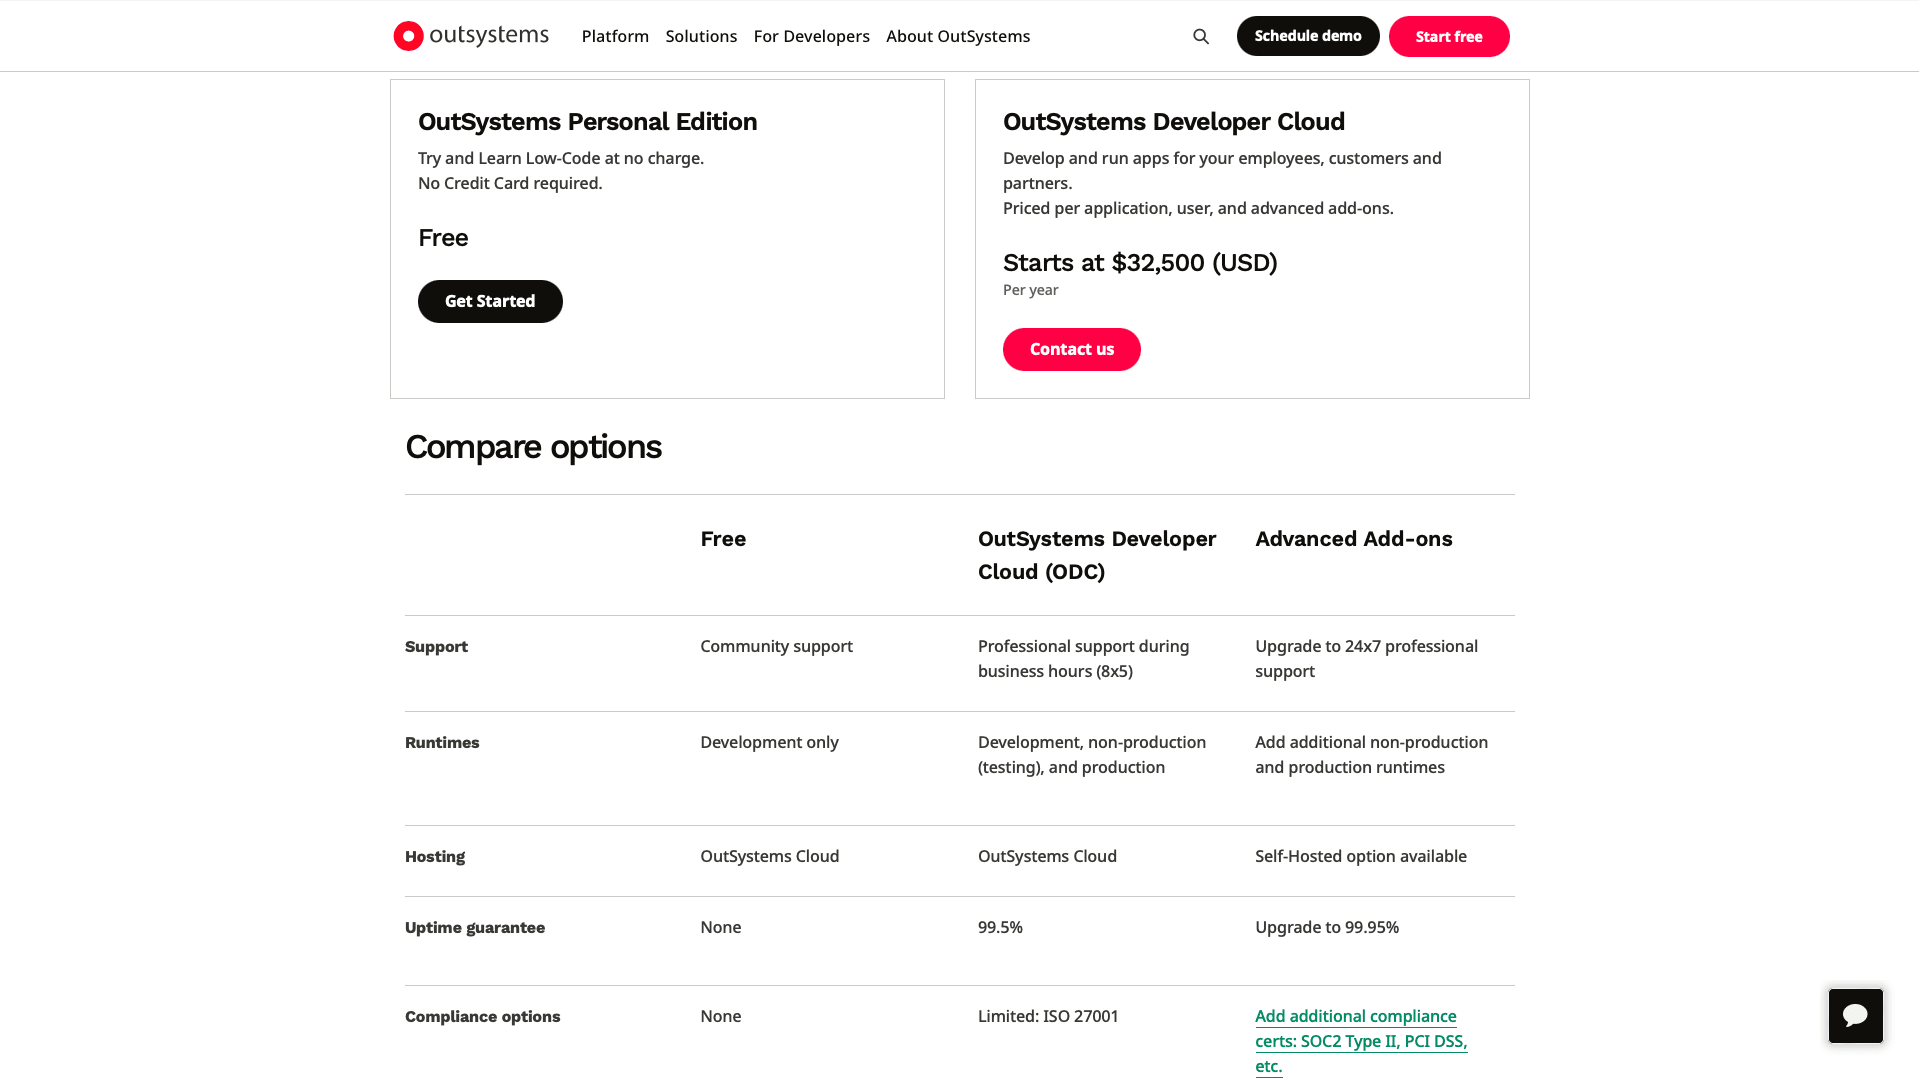Click the Free column header

point(723,539)
